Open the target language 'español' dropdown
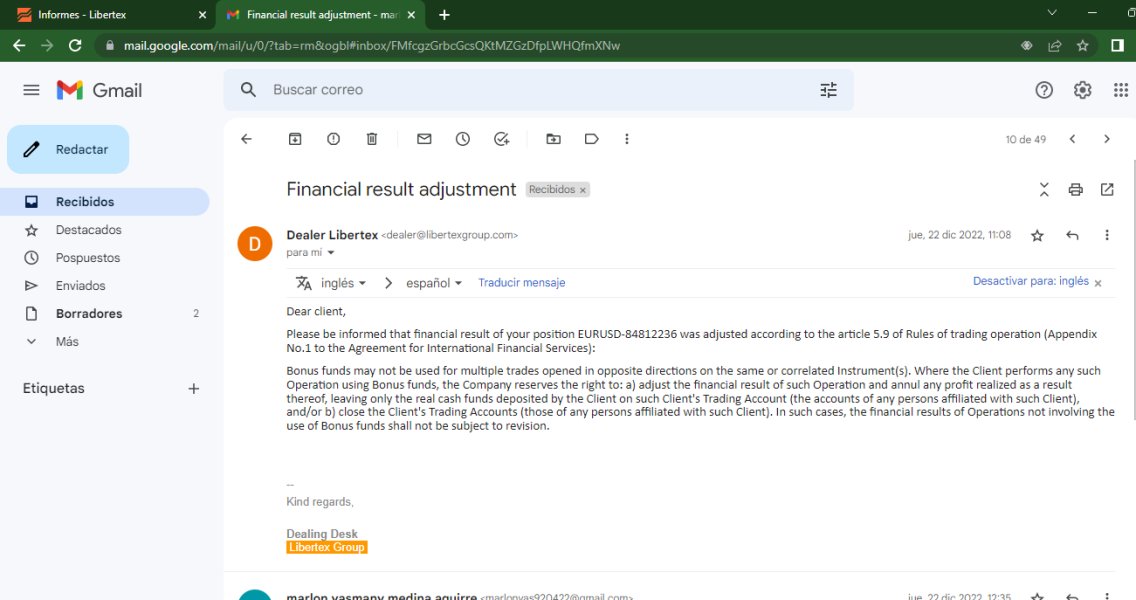 434,283
